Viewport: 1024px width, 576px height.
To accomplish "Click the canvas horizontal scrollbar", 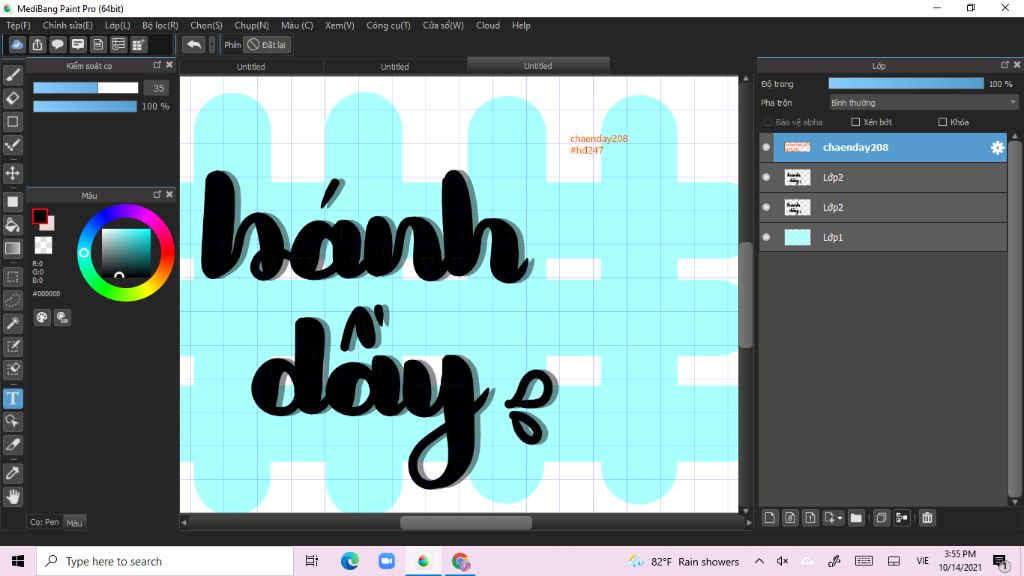I will coord(466,522).
